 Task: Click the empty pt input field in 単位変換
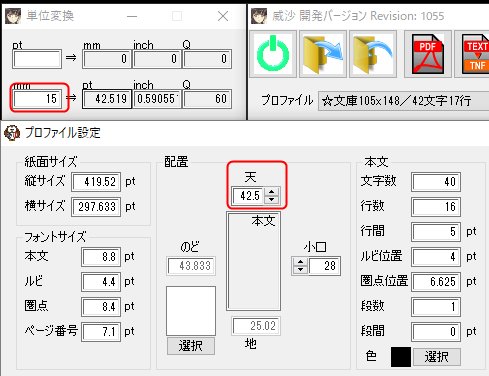37,59
